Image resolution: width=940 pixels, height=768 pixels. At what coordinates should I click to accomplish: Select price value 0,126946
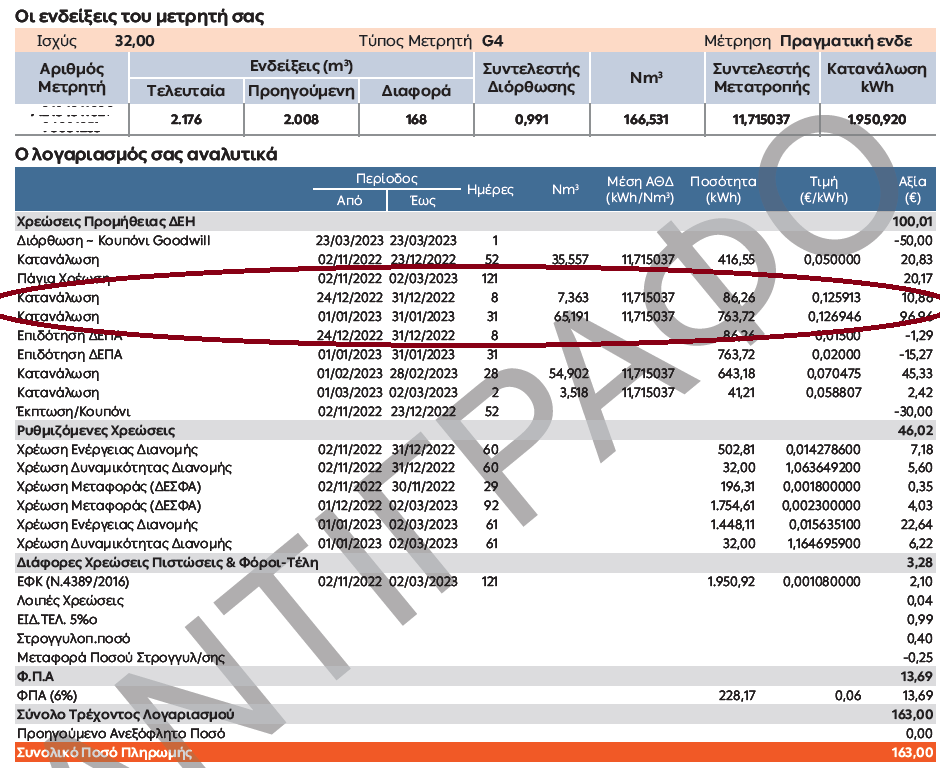[834, 317]
